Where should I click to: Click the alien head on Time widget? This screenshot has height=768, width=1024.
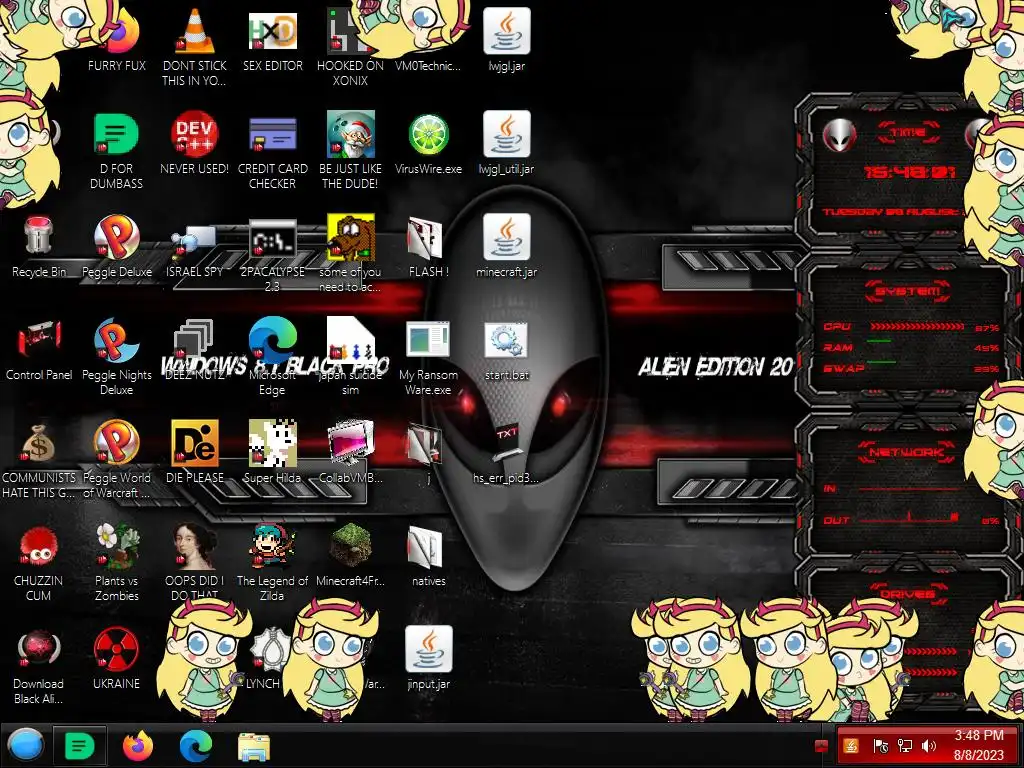(839, 135)
